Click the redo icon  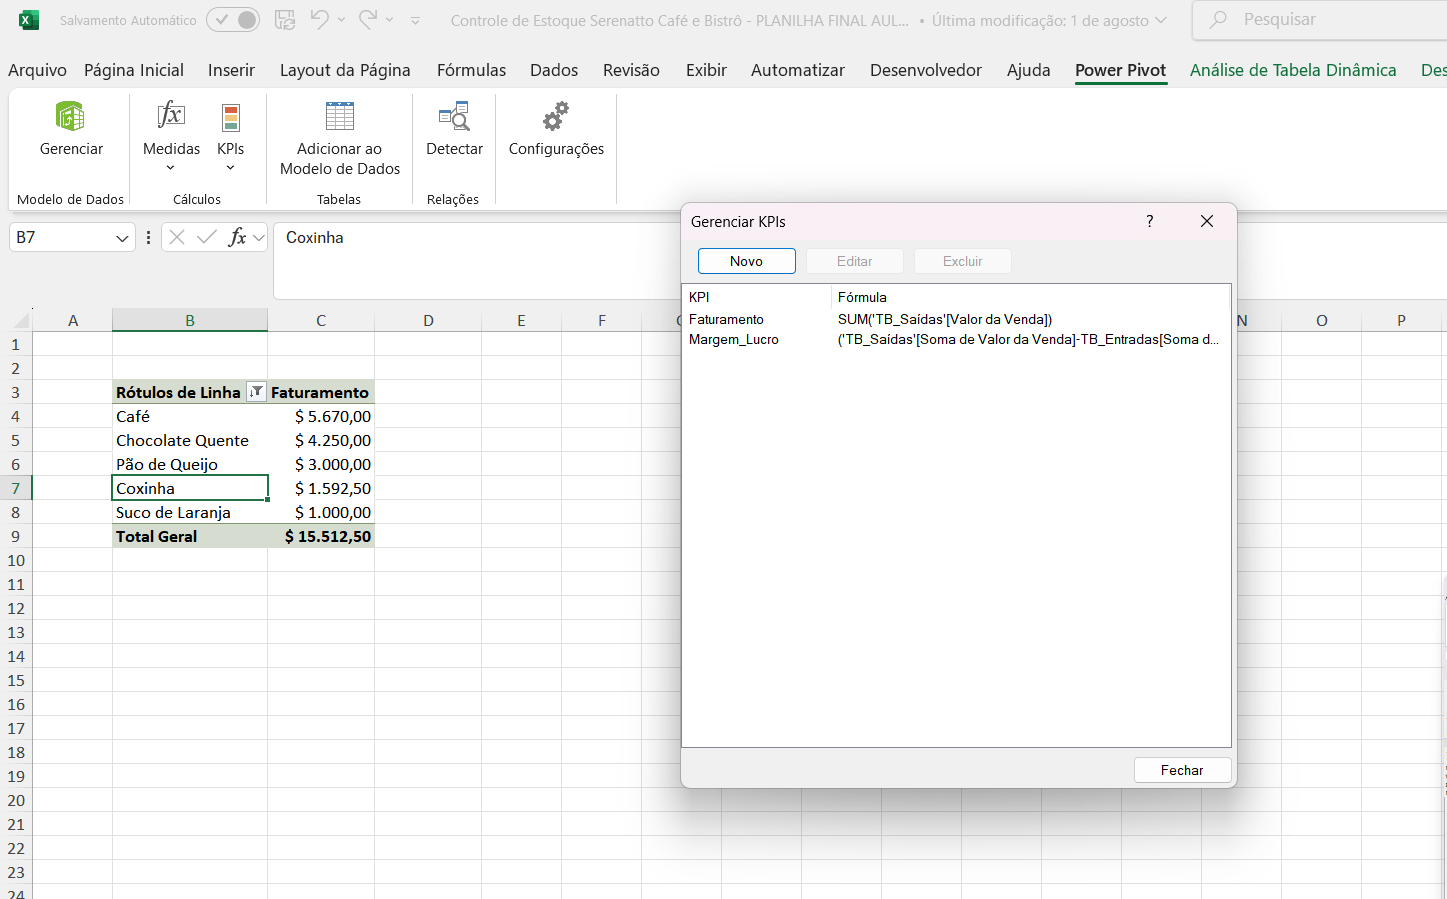[367, 19]
